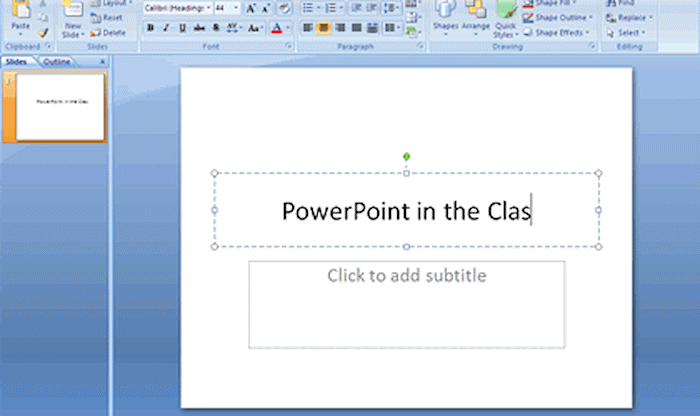The width and height of the screenshot is (700, 416).
Task: Open the Font dialog launcher
Action: coord(288,46)
